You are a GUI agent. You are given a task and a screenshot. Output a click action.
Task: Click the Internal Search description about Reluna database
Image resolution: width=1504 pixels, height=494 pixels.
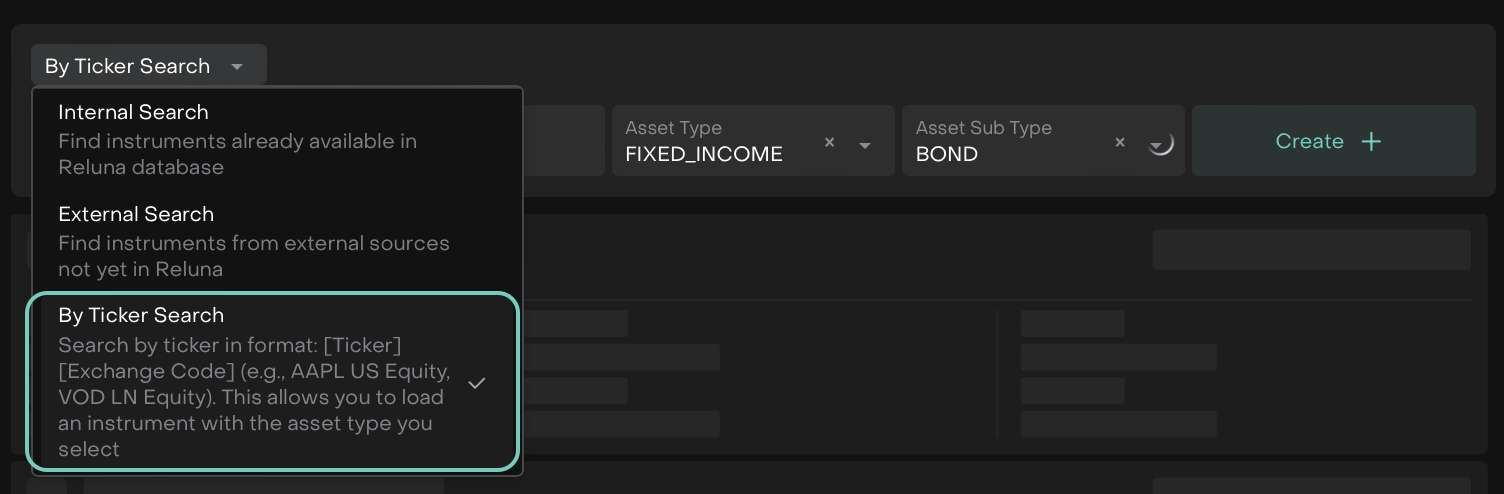[x=237, y=154]
